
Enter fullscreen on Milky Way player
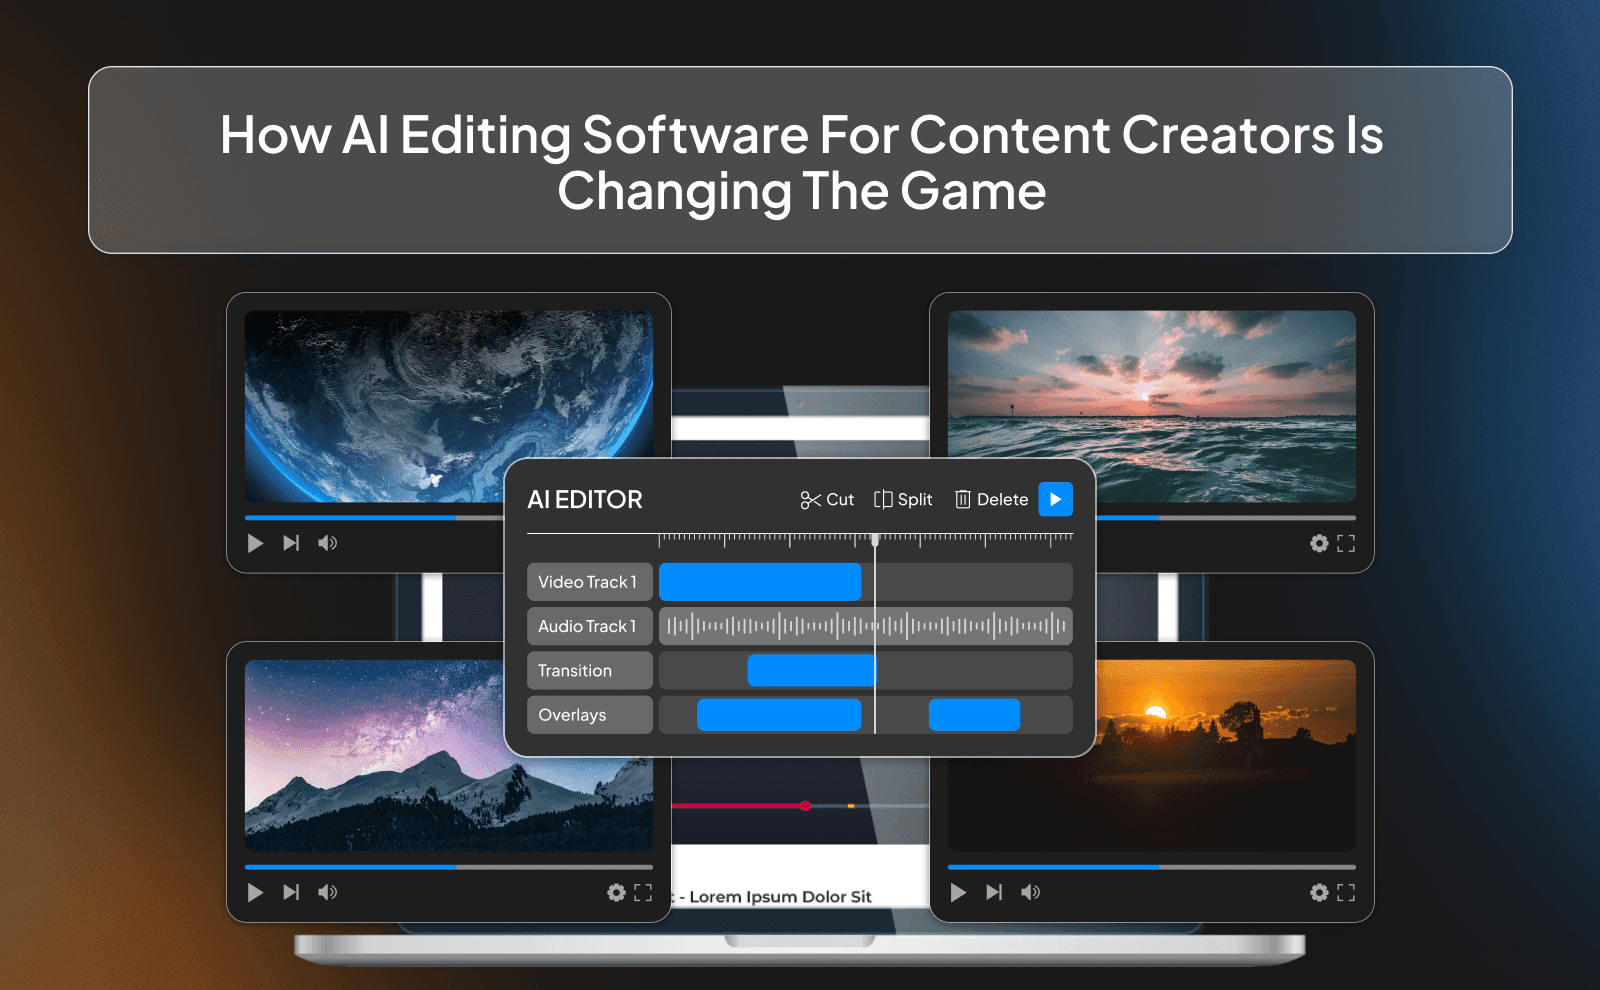click(643, 892)
